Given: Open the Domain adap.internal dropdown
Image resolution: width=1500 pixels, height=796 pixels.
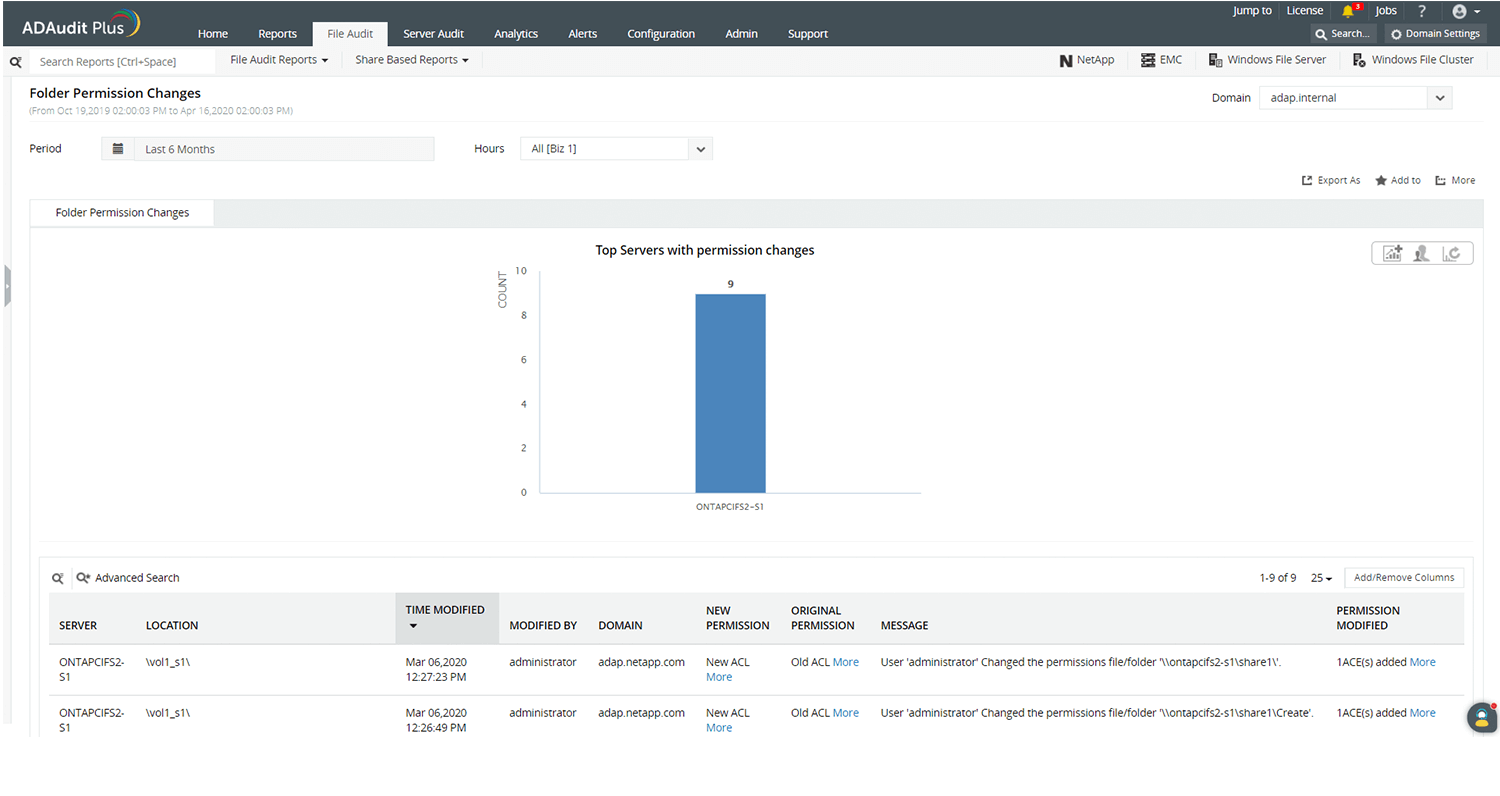Looking at the screenshot, I should coord(1355,98).
